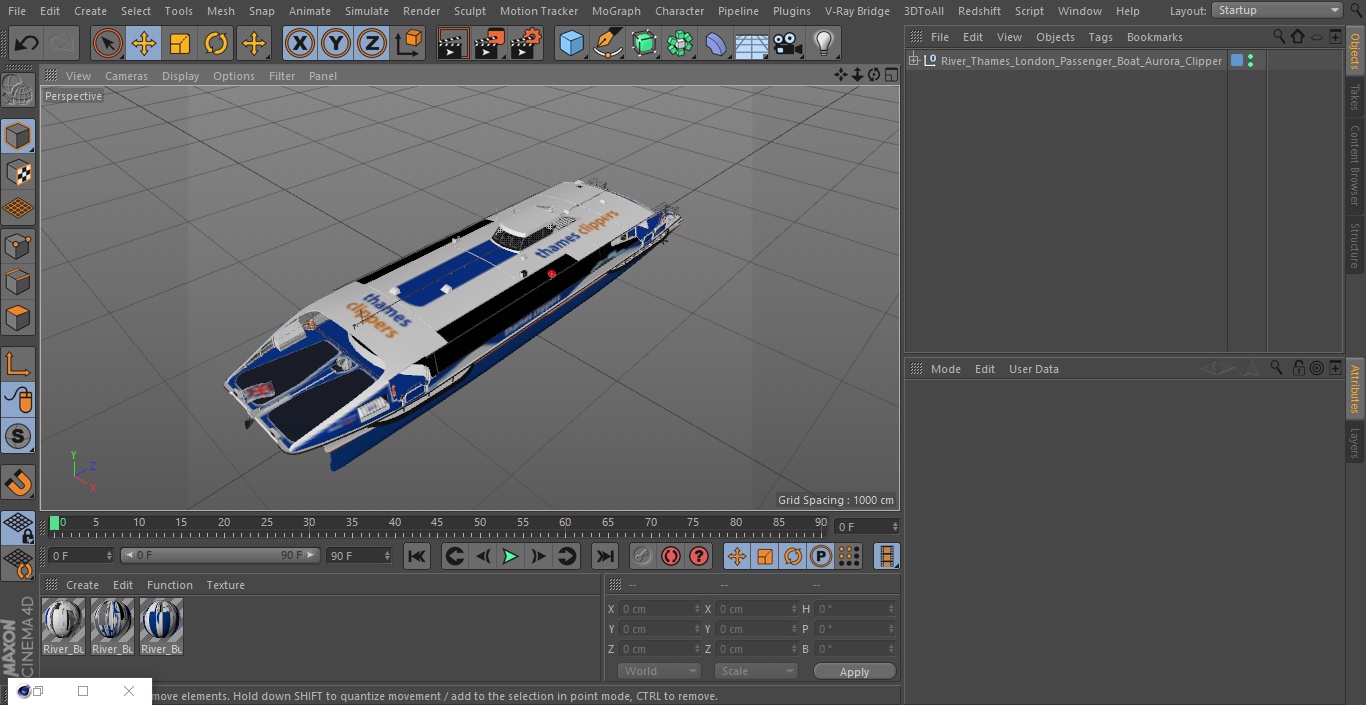1366x705 pixels.
Task: Enable the Workplane mode icon
Action: tap(18, 209)
